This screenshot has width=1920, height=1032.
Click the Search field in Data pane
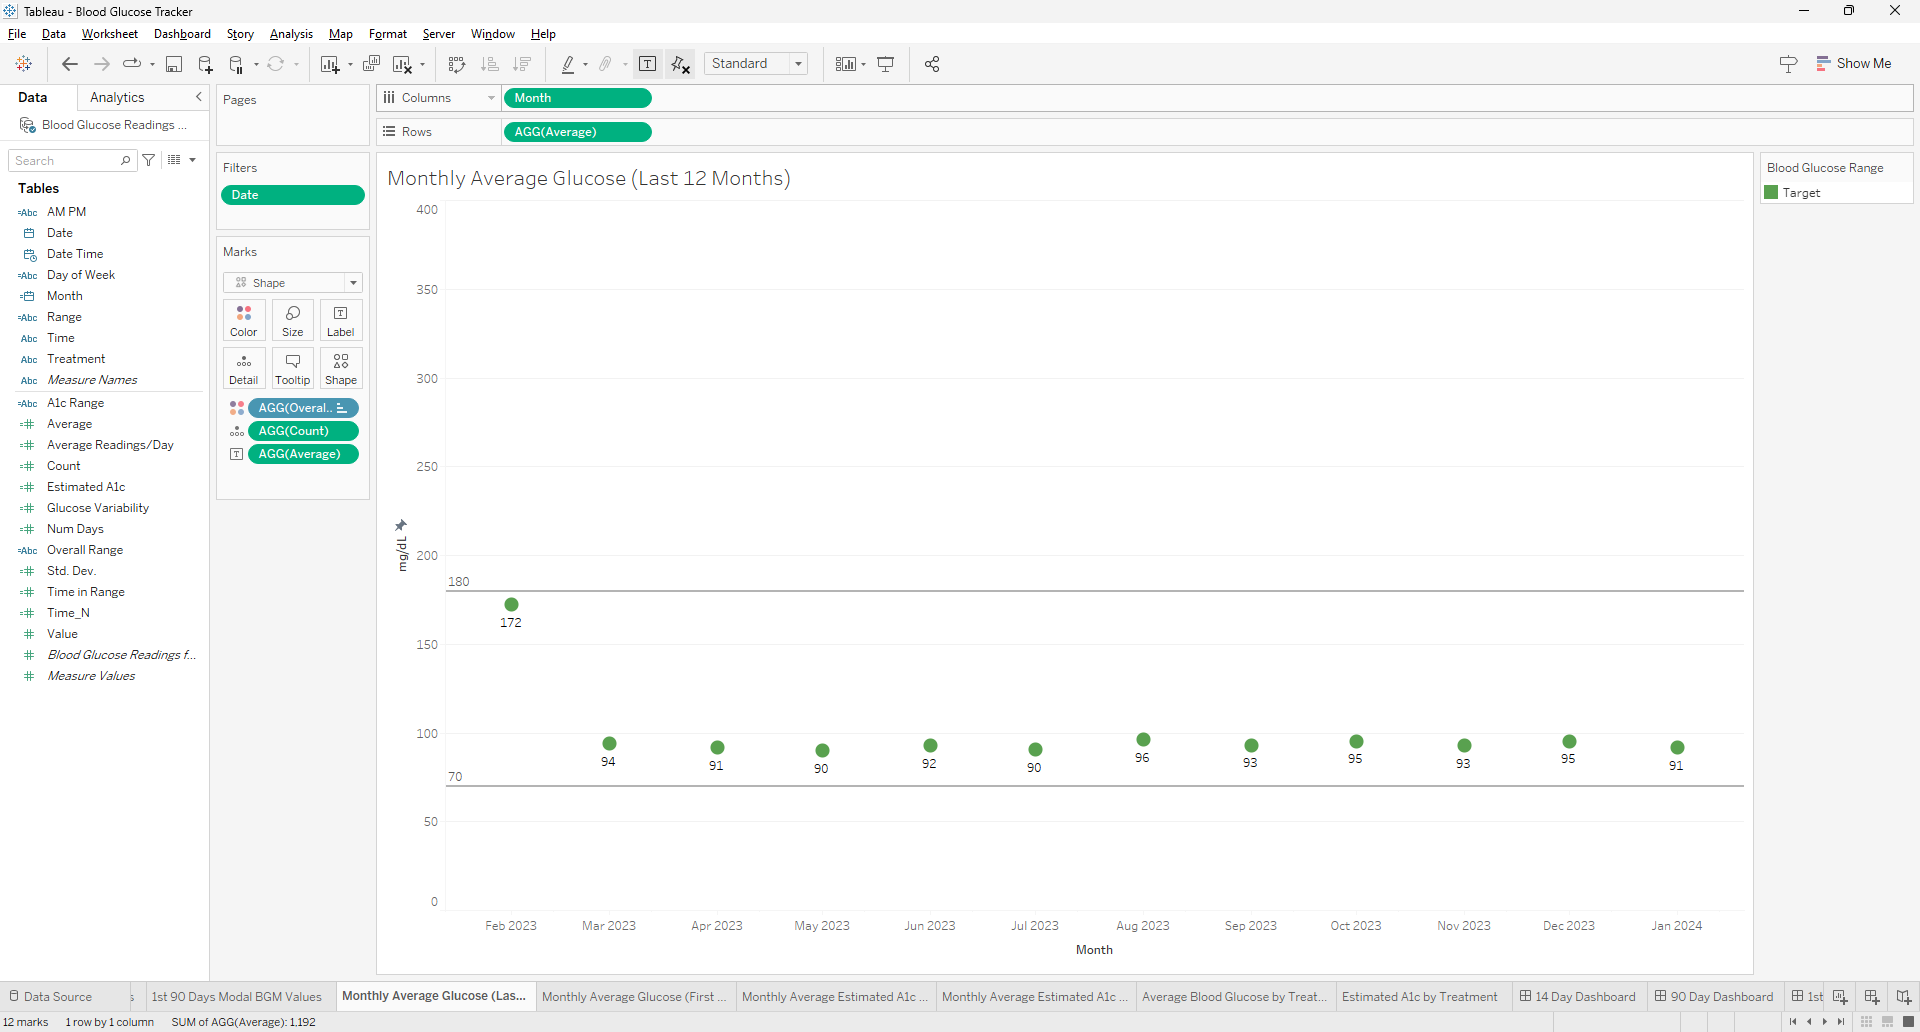pos(66,161)
